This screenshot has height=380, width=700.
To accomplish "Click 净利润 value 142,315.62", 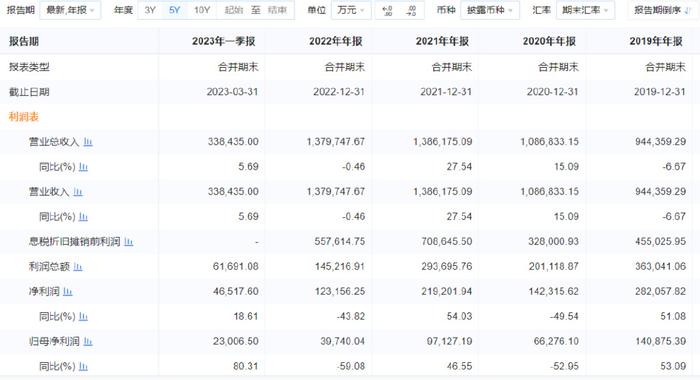I will point(553,292).
